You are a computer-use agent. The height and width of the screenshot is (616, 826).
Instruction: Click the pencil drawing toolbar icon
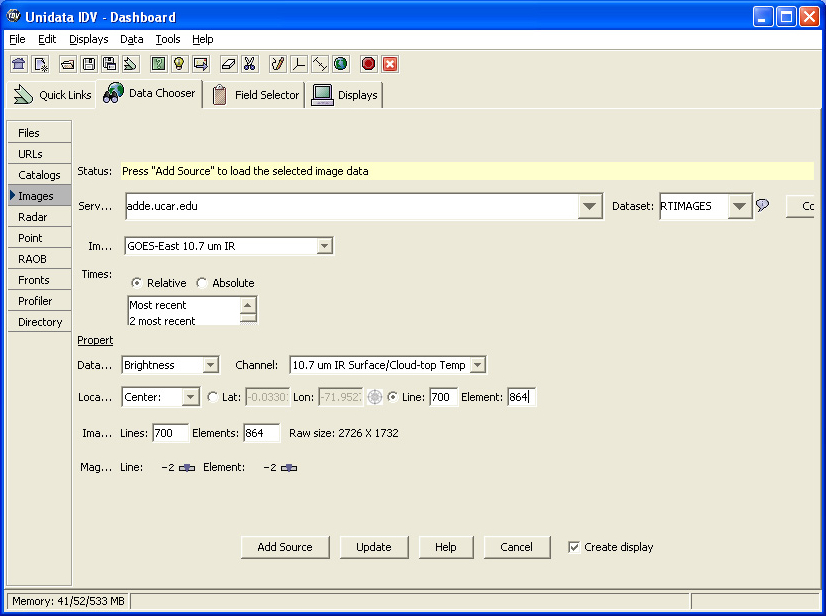click(277, 64)
